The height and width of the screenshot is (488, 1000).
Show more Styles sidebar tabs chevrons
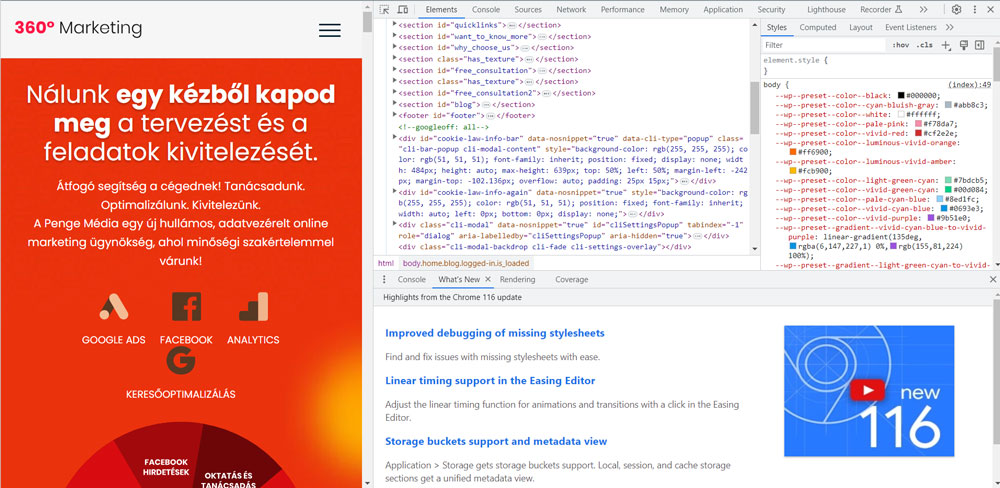[x=950, y=27]
